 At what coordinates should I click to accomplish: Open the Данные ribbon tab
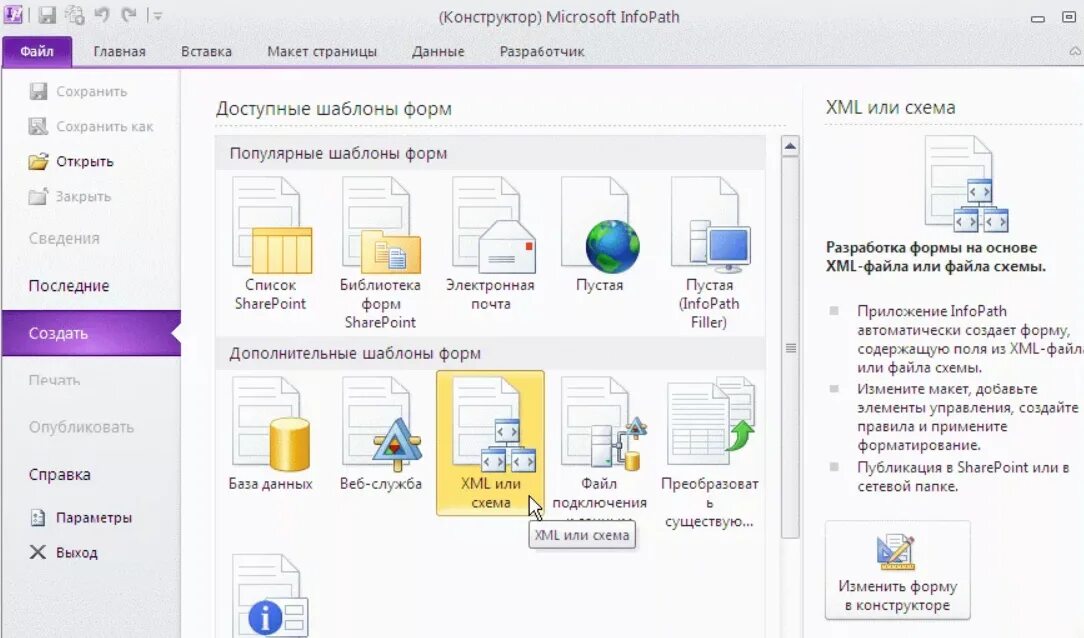438,52
